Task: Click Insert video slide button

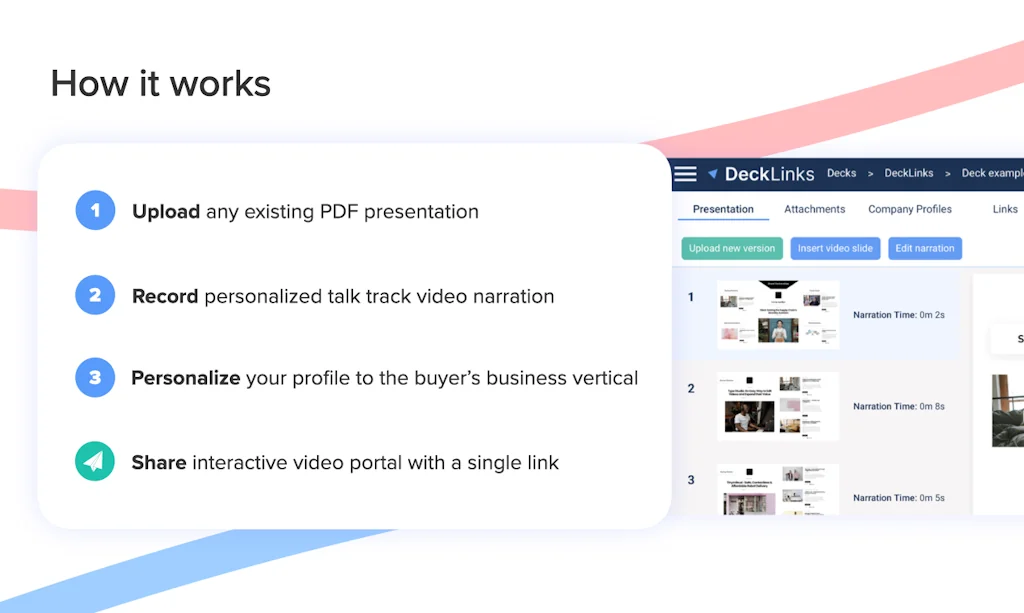Action: pyautogui.click(x=835, y=248)
